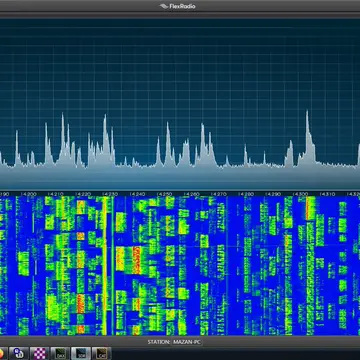Select the 14.220 frequency label
The width and height of the screenshot is (360, 360).
[x=83, y=194]
